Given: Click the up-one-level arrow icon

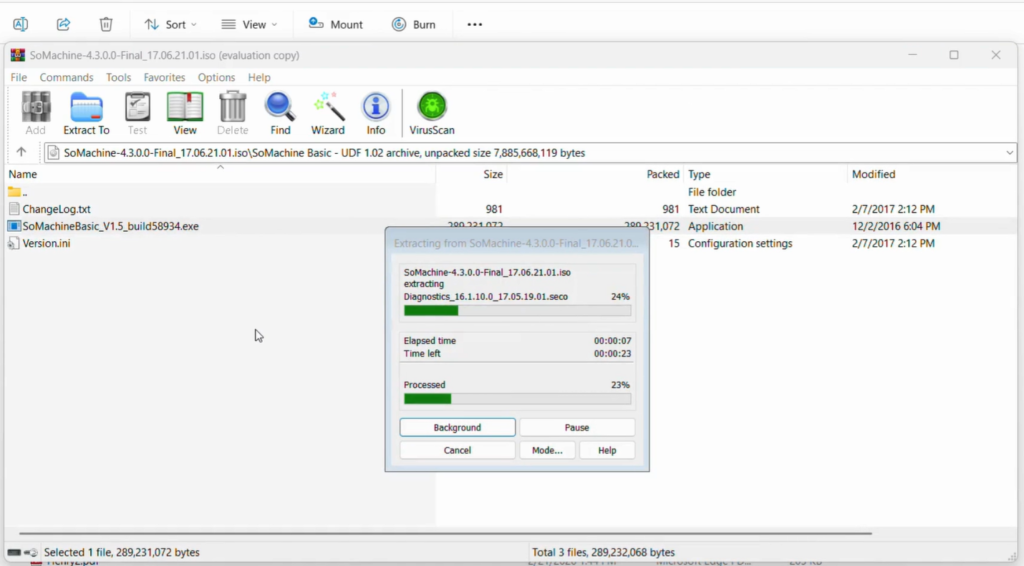Looking at the screenshot, I should (x=21, y=153).
